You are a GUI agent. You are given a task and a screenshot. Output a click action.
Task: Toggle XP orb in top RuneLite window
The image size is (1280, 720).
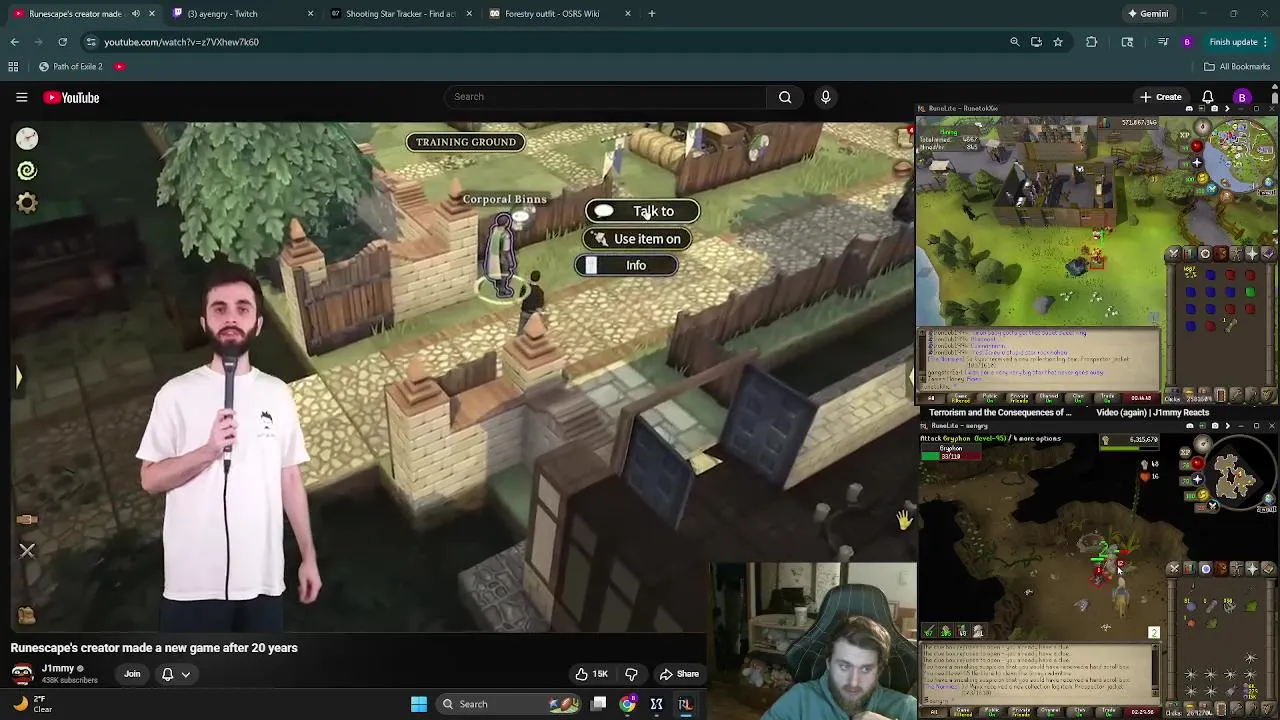[x=1184, y=135]
